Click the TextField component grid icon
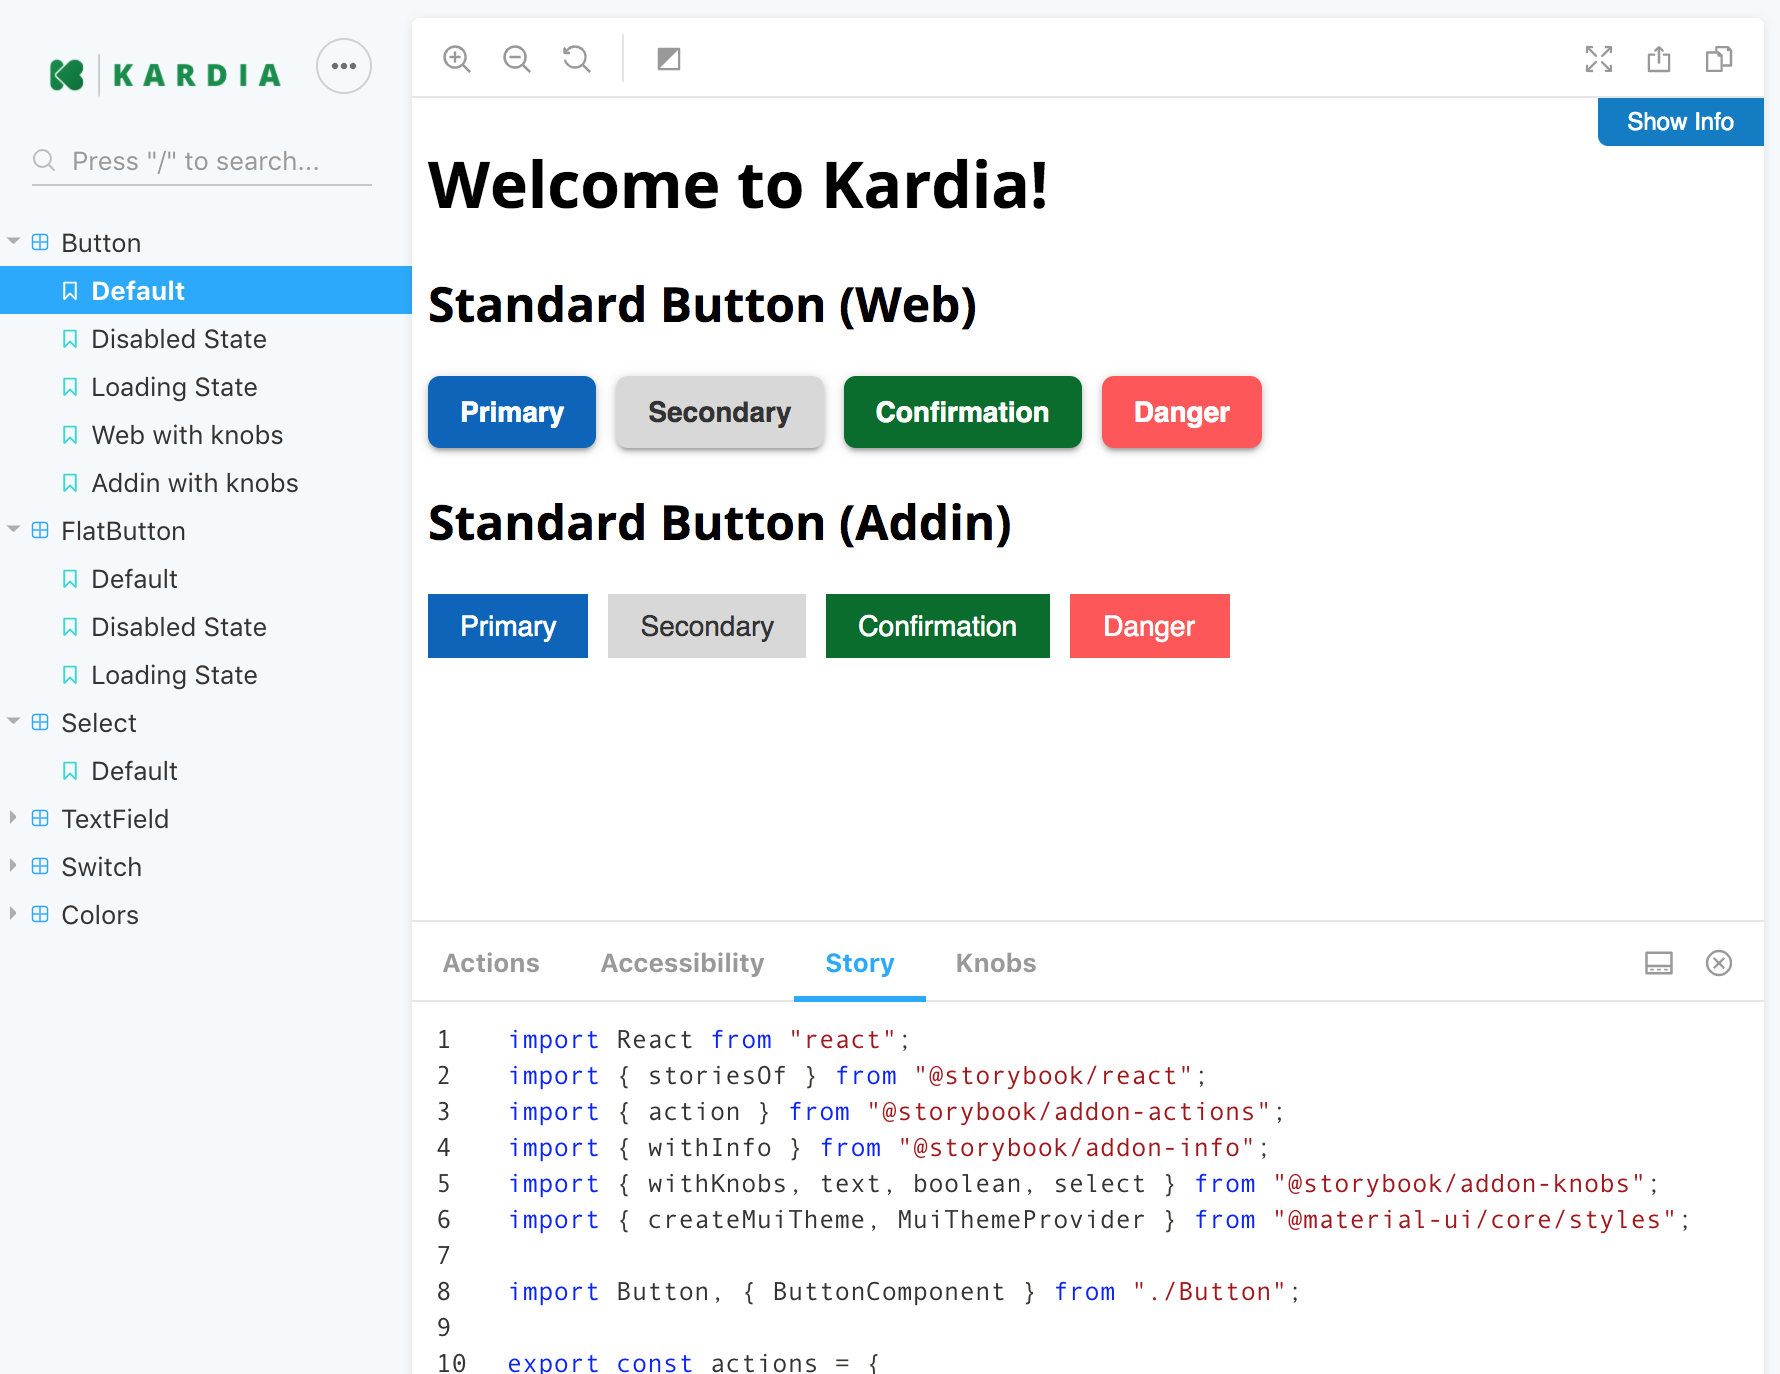The height and width of the screenshot is (1374, 1780). (x=40, y=818)
